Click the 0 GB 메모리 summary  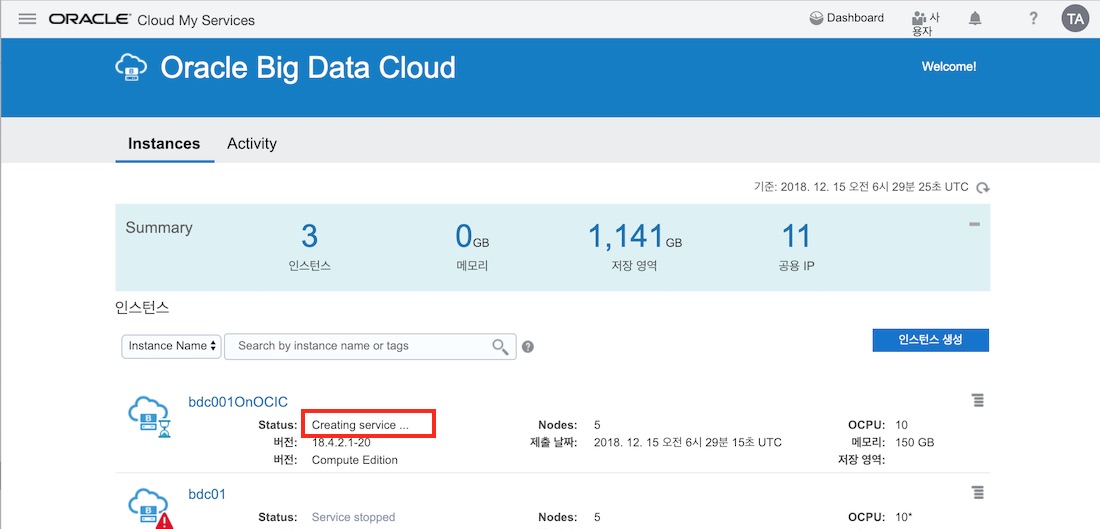tap(471, 247)
